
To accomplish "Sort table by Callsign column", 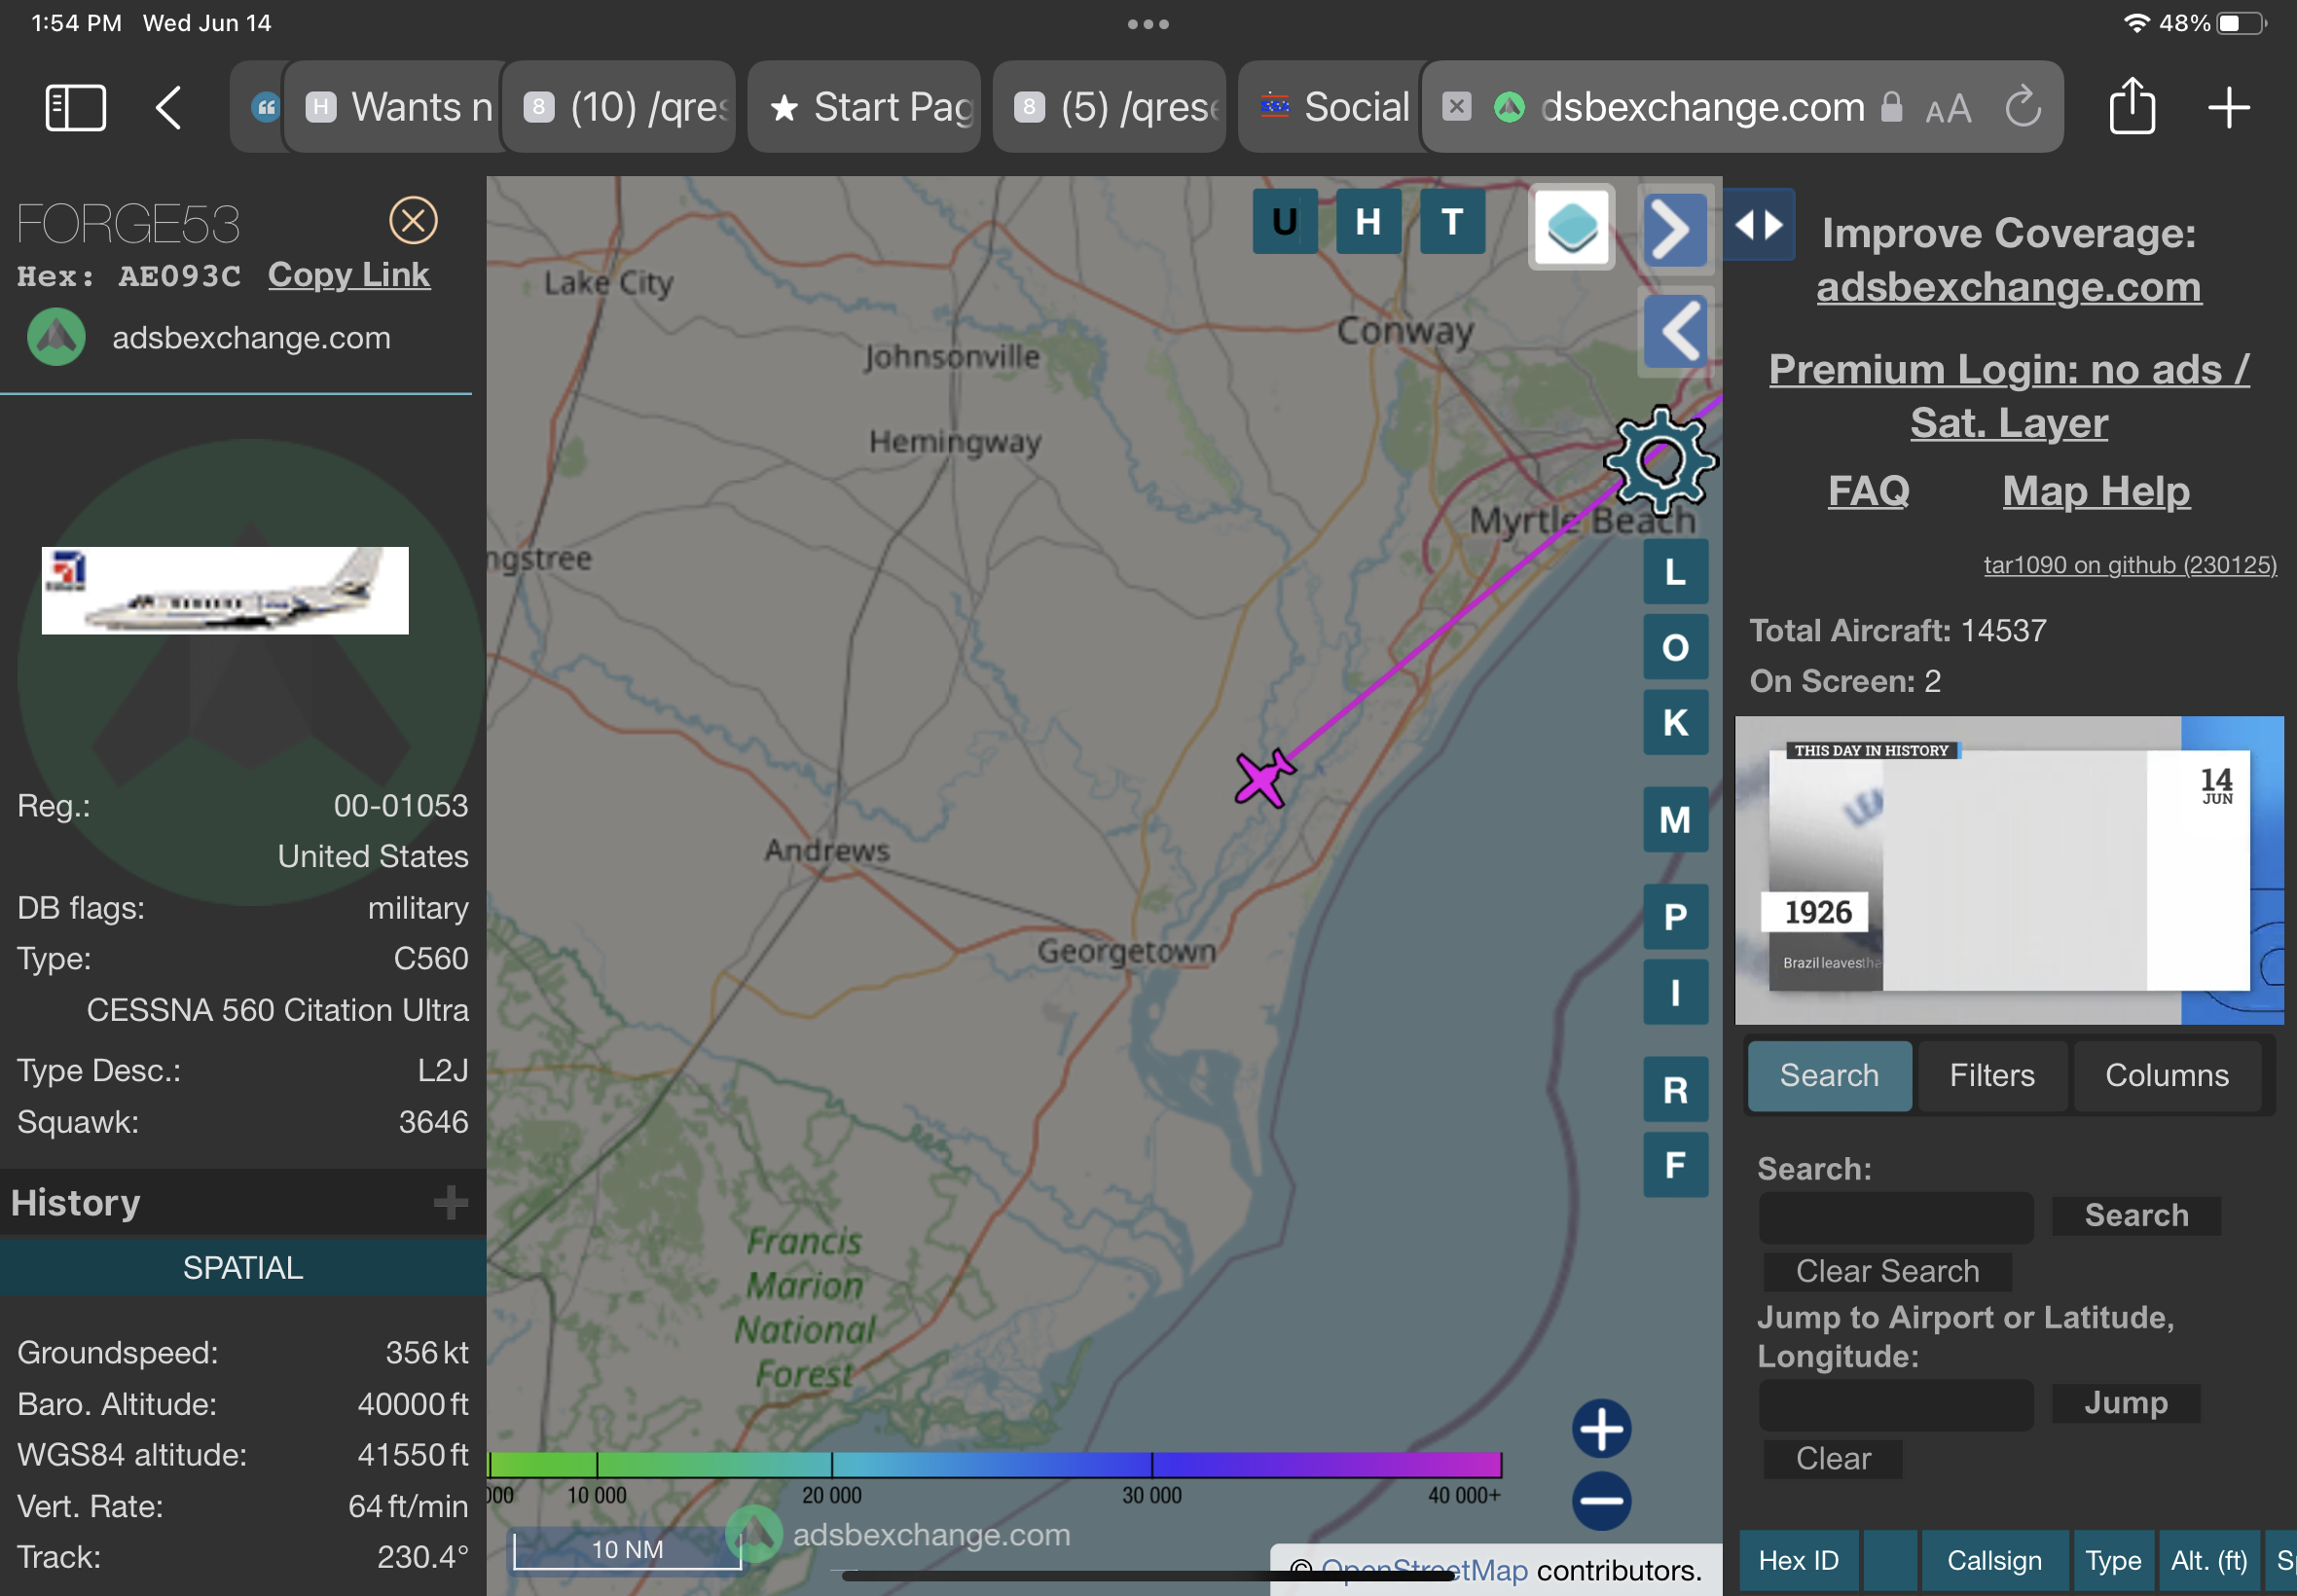I will [1994, 1560].
